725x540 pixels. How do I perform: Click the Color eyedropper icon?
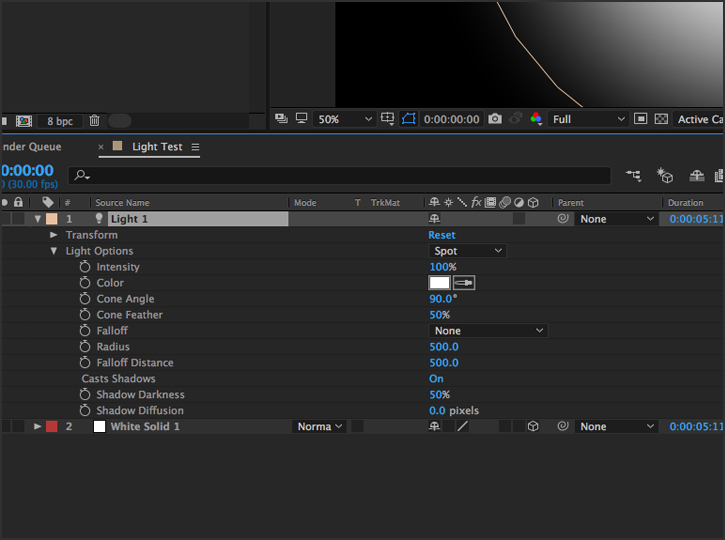tap(464, 282)
